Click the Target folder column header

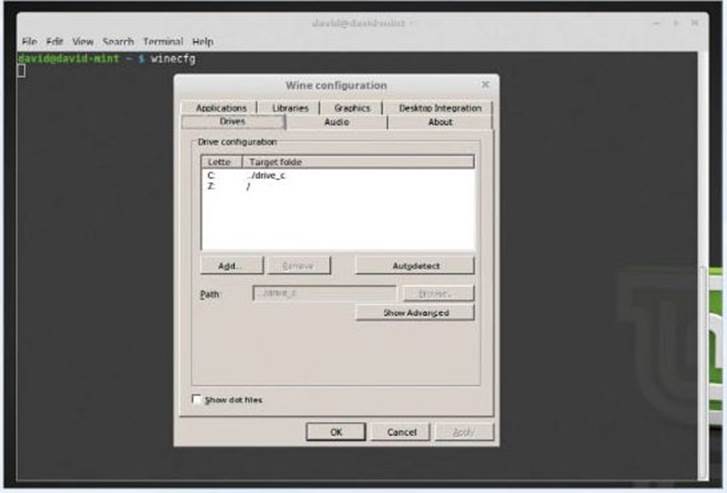tap(358, 162)
